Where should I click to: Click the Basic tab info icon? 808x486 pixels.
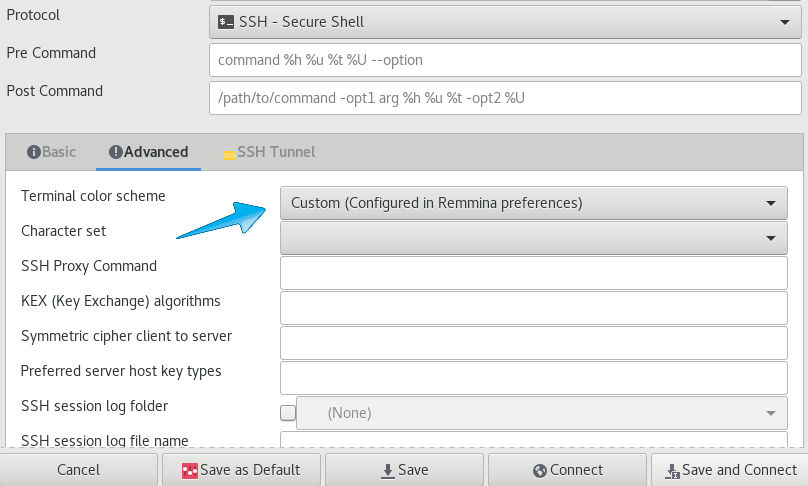click(33, 152)
